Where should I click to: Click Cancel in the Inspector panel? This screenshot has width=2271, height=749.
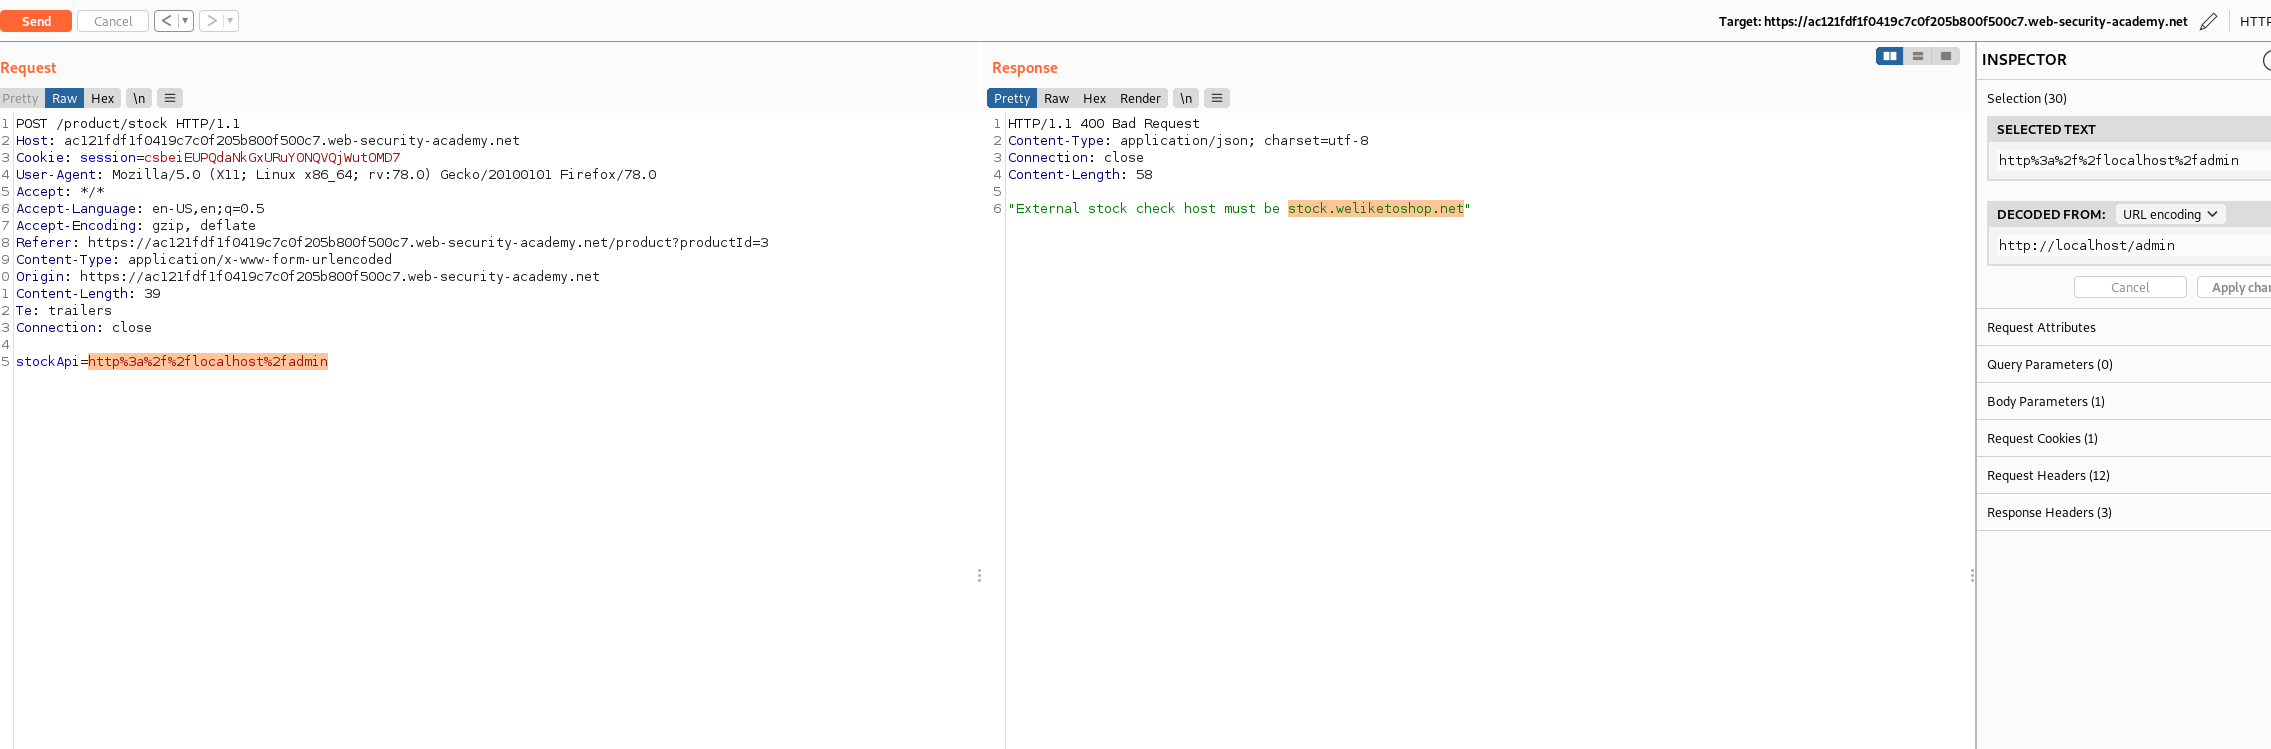tap(2129, 287)
